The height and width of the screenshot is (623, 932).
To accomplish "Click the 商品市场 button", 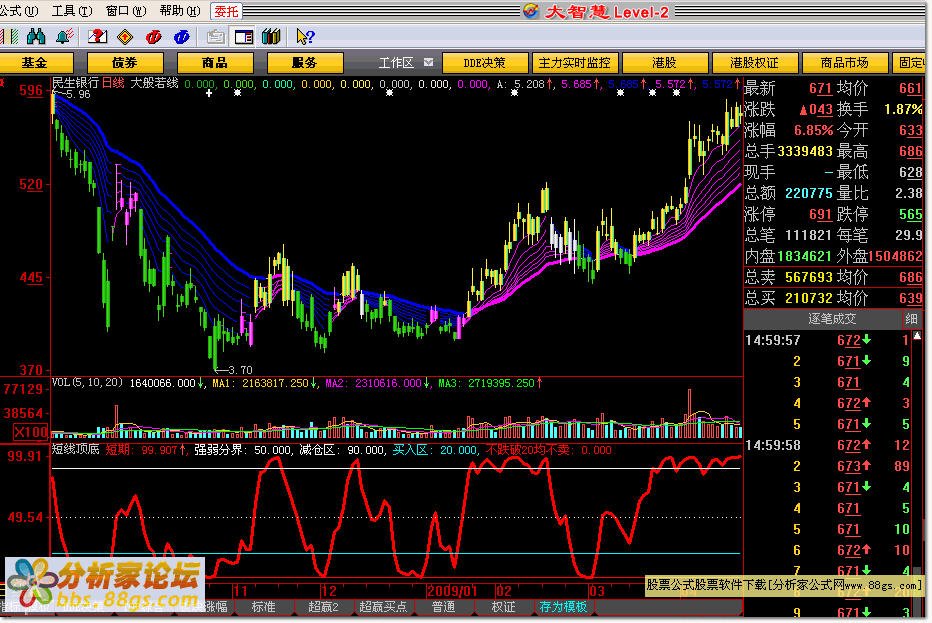I will tap(845, 62).
